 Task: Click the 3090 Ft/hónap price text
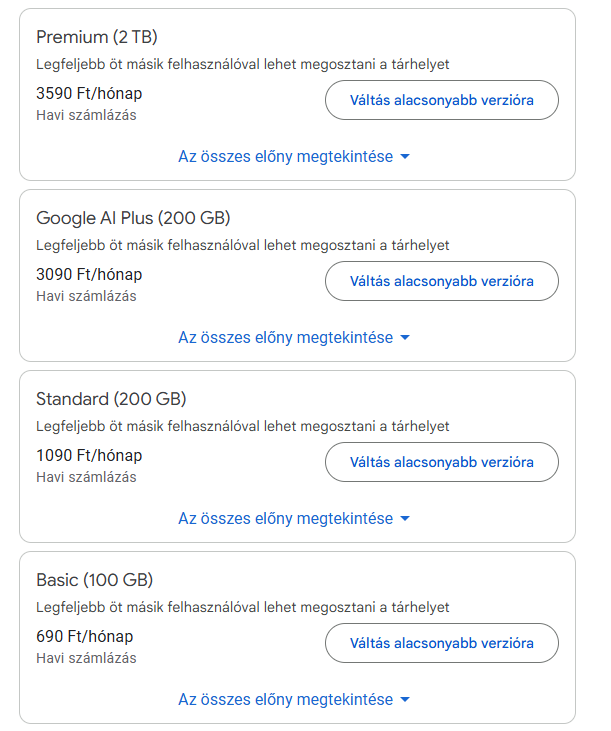tap(89, 274)
